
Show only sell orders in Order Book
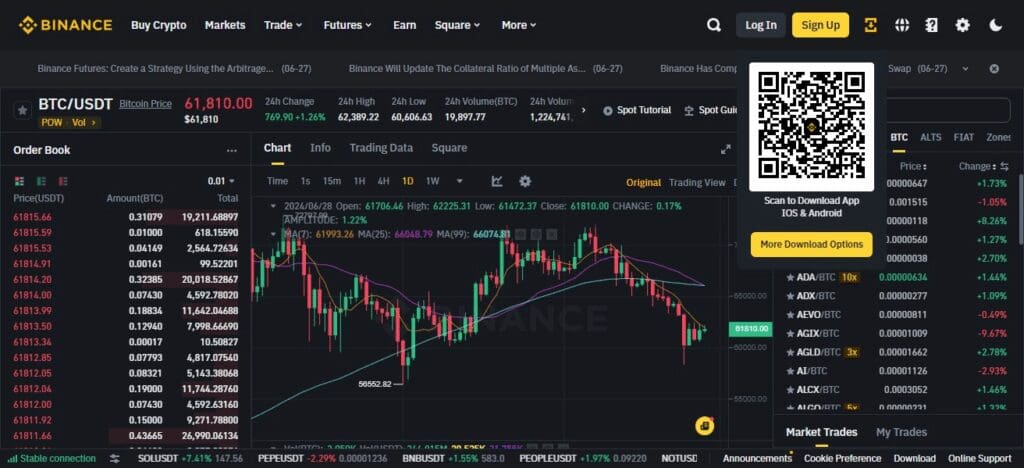[63, 181]
